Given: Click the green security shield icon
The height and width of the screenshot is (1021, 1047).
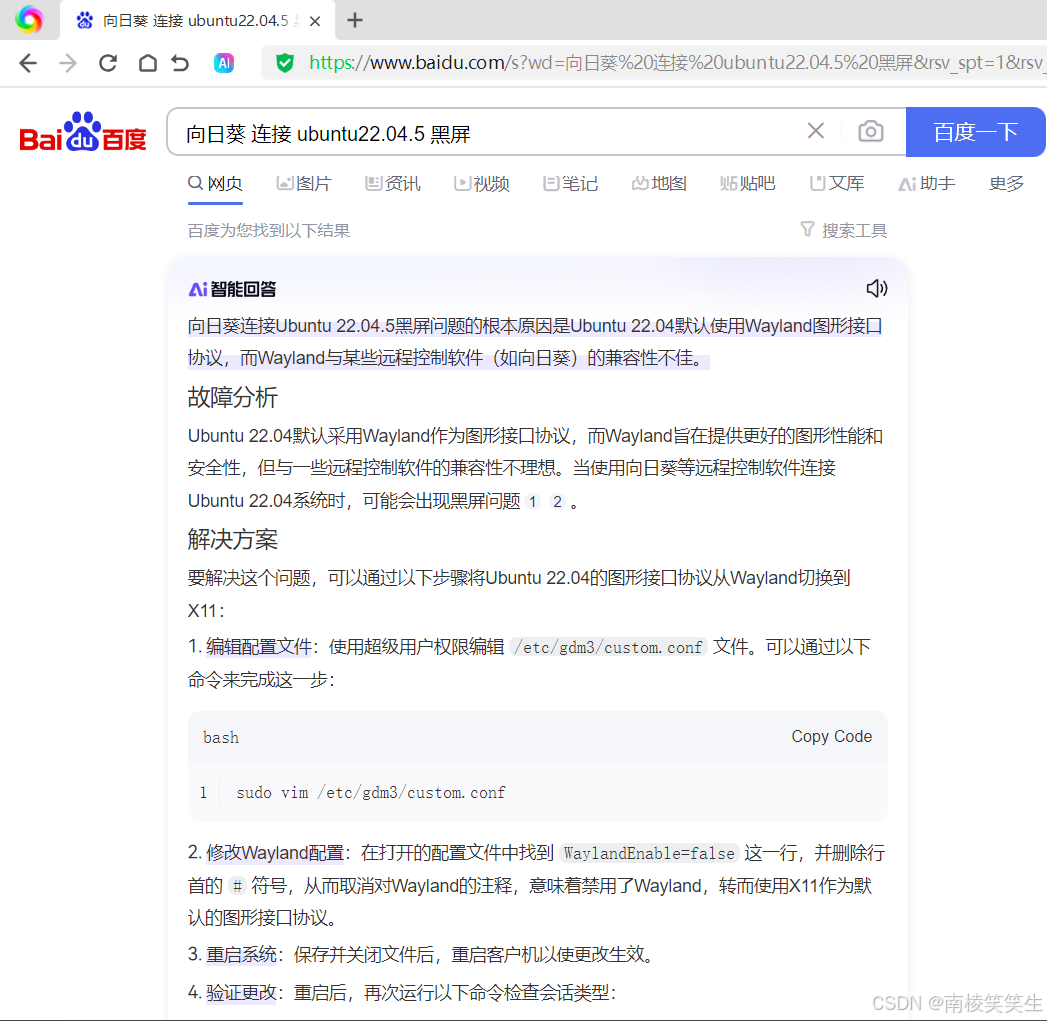Looking at the screenshot, I should 284,63.
